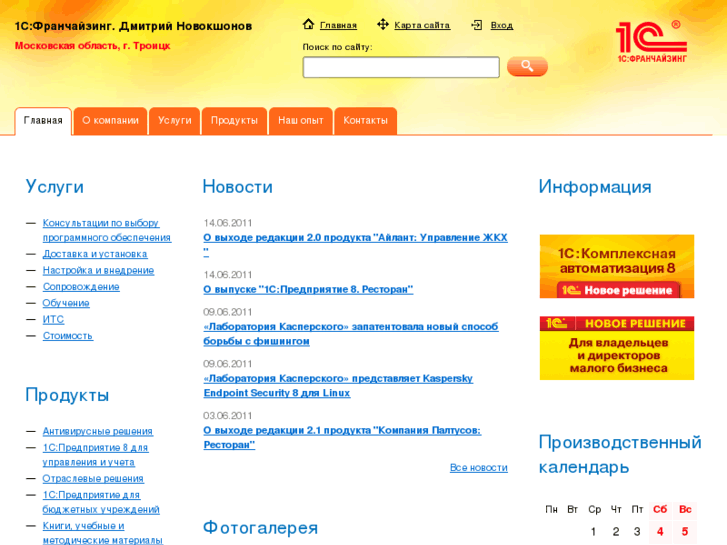Open the Отраслевые решения link

point(93,478)
